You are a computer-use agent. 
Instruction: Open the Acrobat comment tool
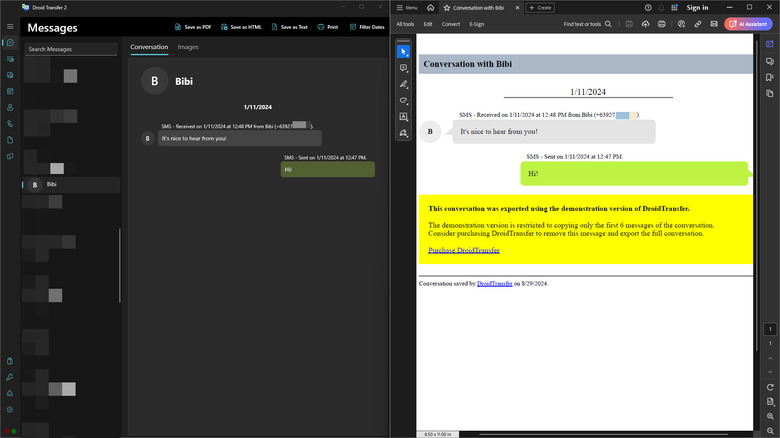click(404, 68)
